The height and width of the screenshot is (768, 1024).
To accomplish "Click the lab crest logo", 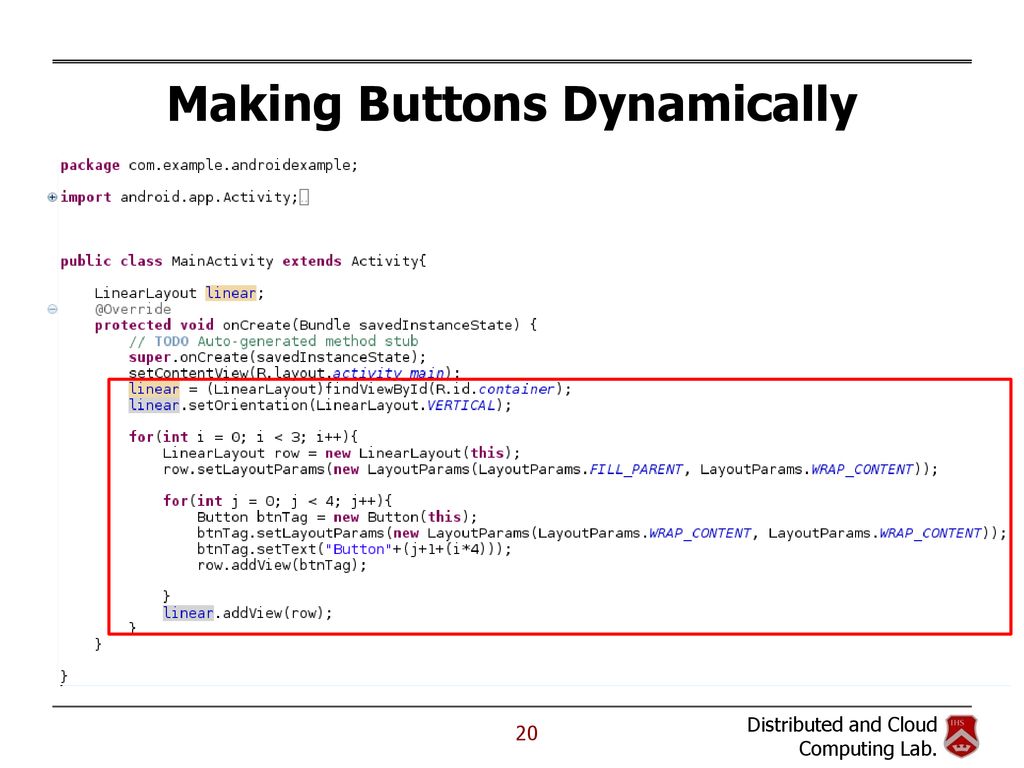I will click(961, 736).
